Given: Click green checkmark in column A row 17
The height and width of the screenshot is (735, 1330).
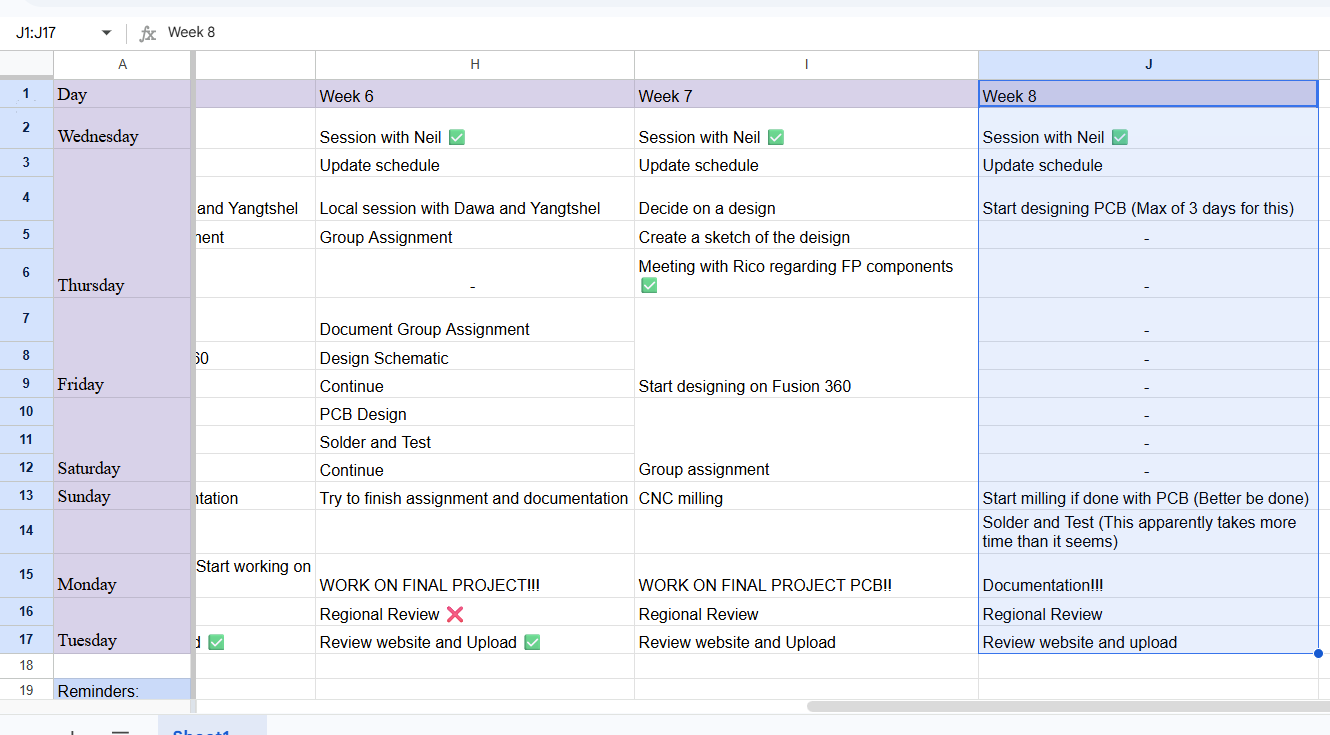Looking at the screenshot, I should pyautogui.click(x=217, y=641).
